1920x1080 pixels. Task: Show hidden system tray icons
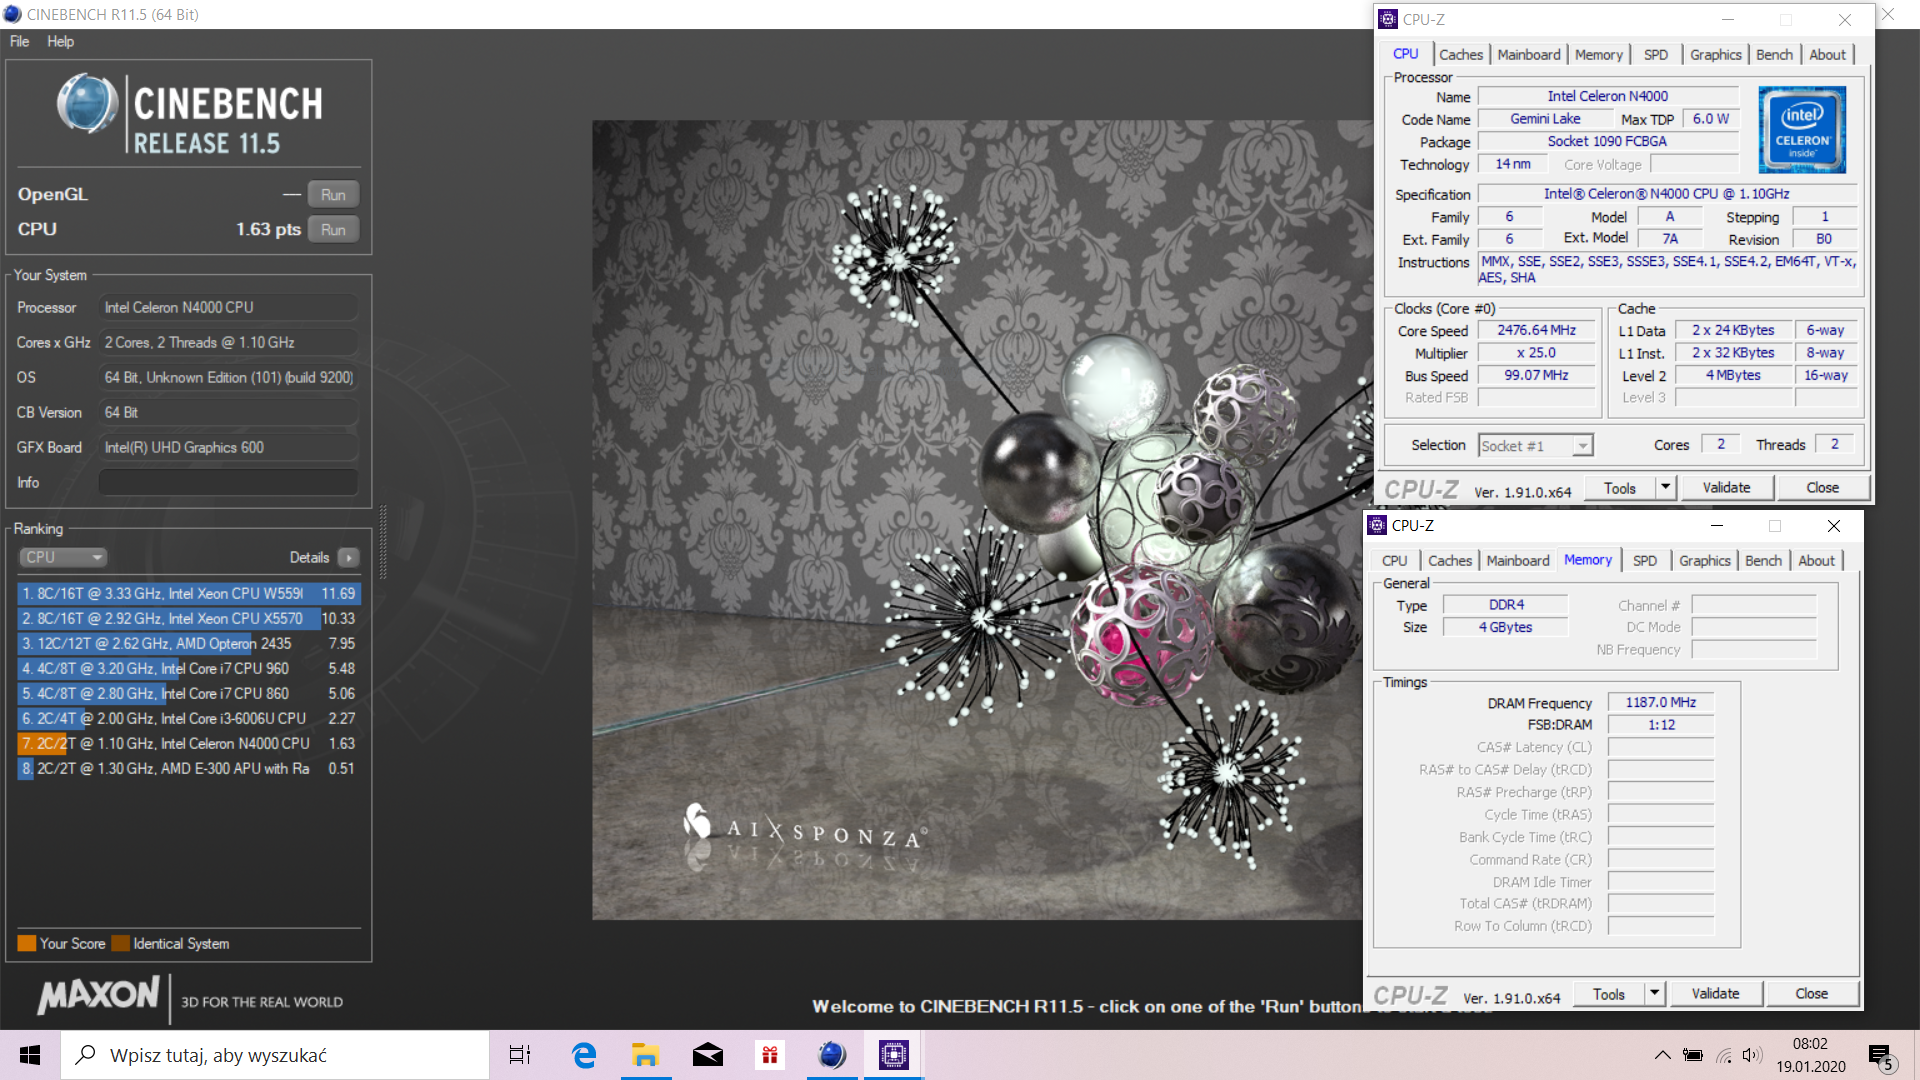pyautogui.click(x=1662, y=1055)
